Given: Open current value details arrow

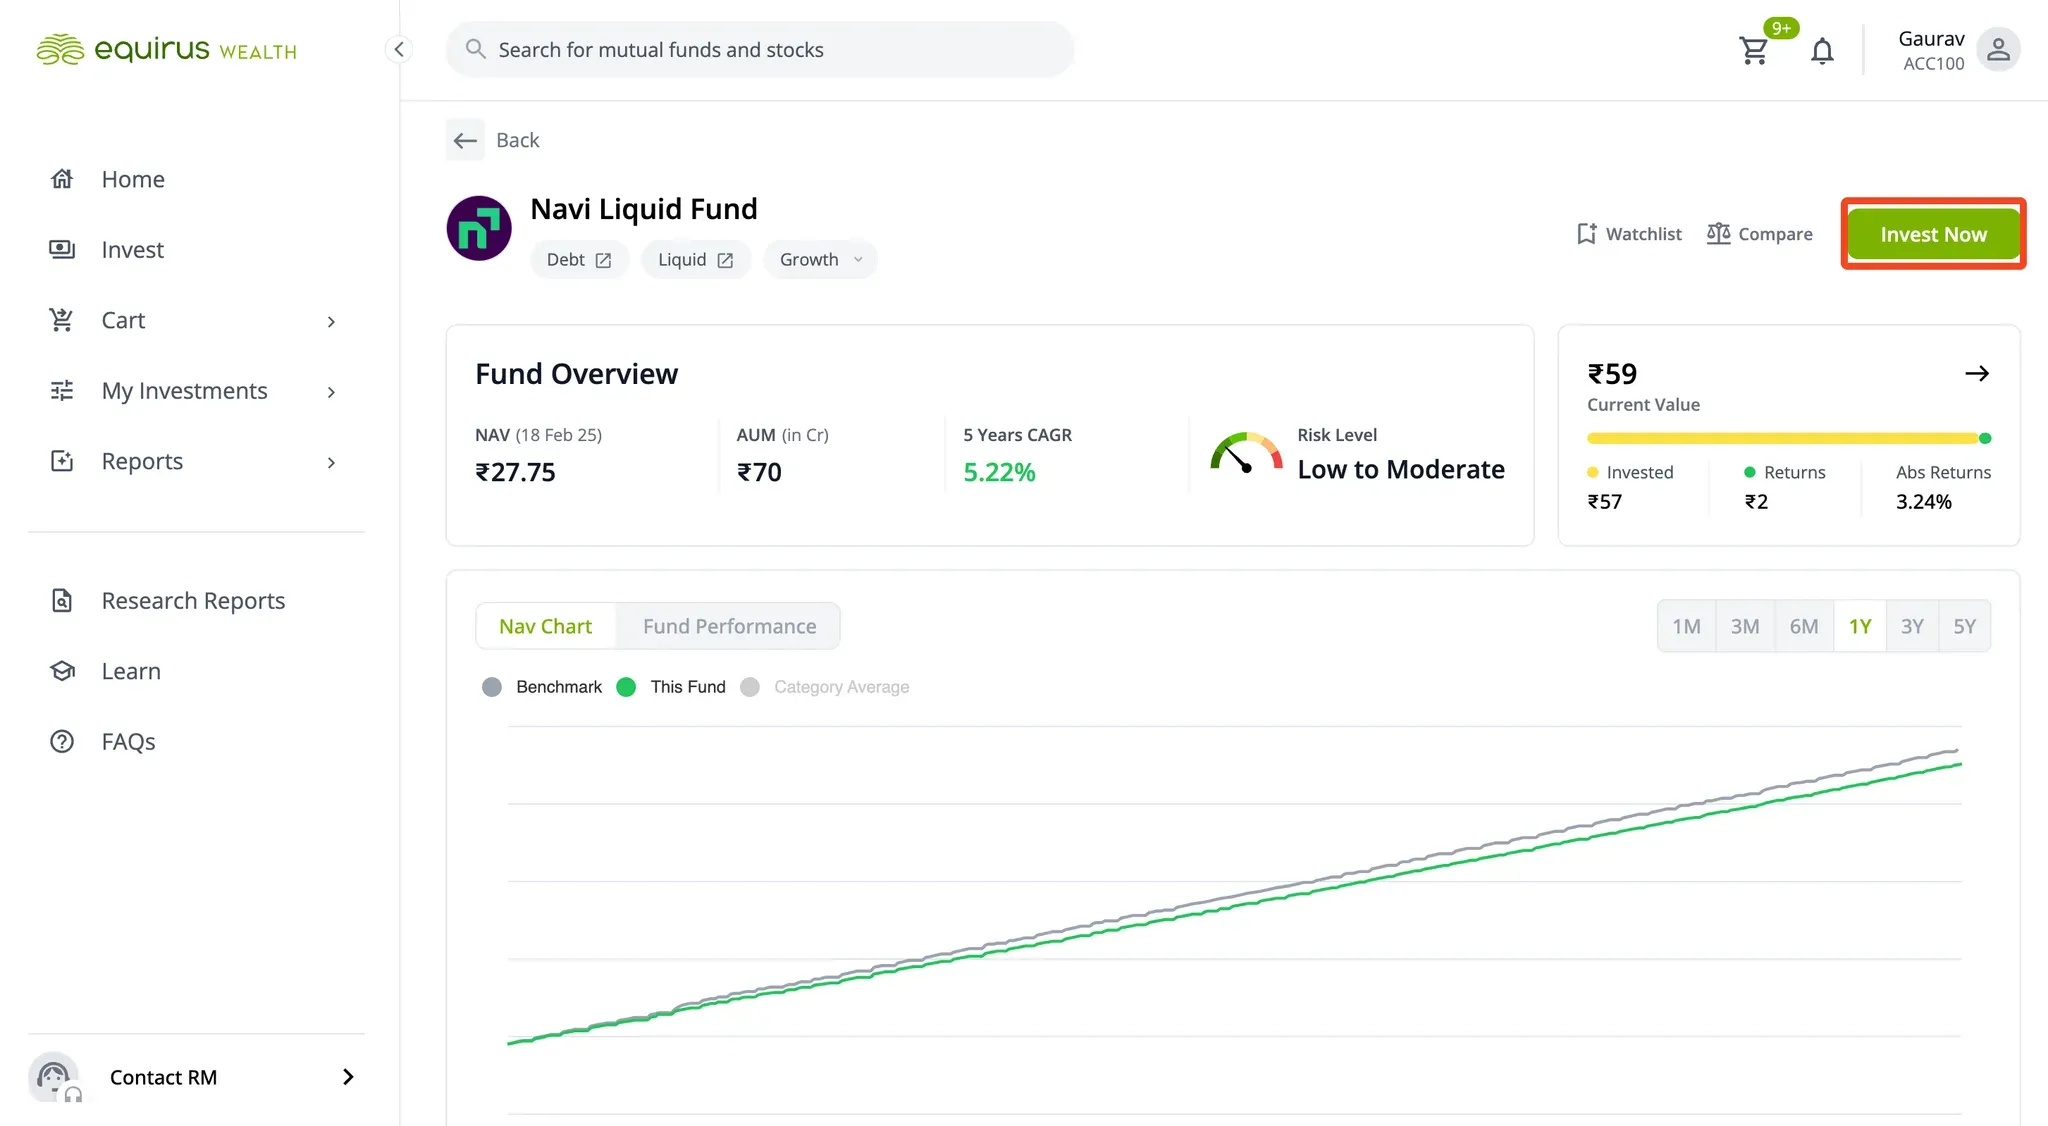Looking at the screenshot, I should (1977, 374).
